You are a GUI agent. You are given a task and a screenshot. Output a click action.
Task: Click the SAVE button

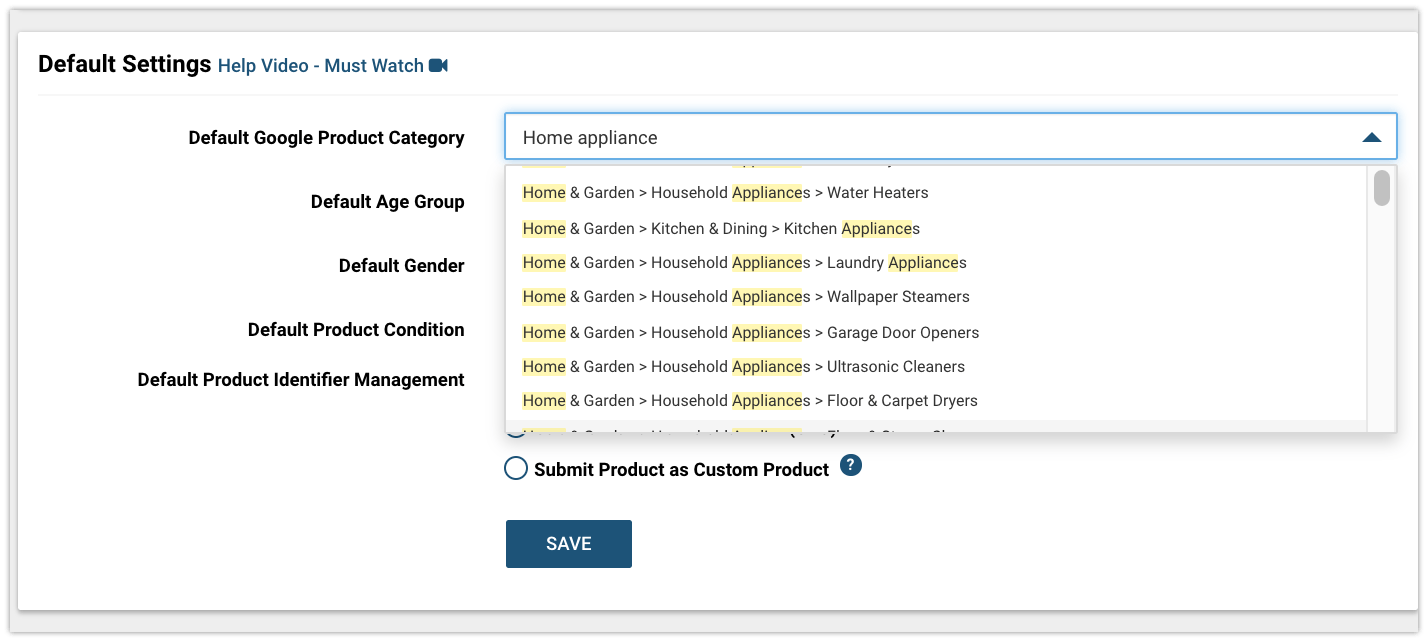569,544
